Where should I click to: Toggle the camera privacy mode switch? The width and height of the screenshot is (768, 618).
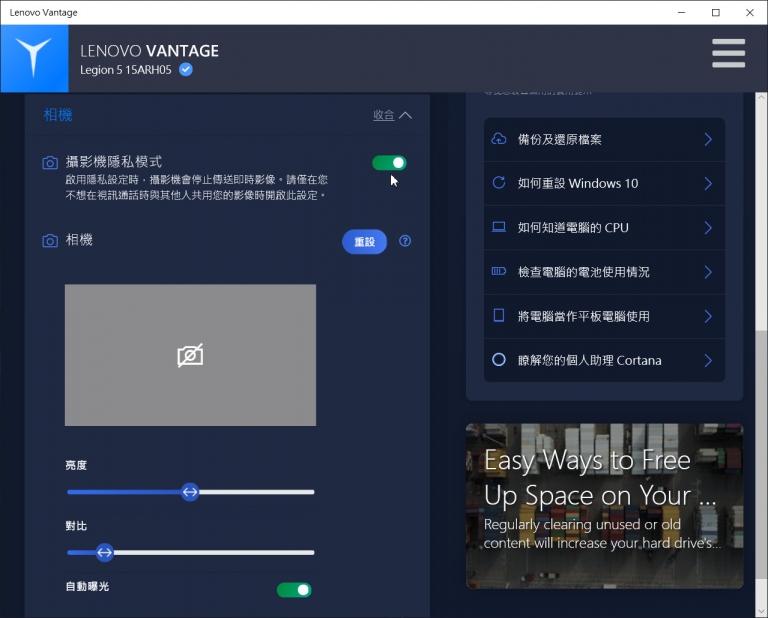point(389,163)
